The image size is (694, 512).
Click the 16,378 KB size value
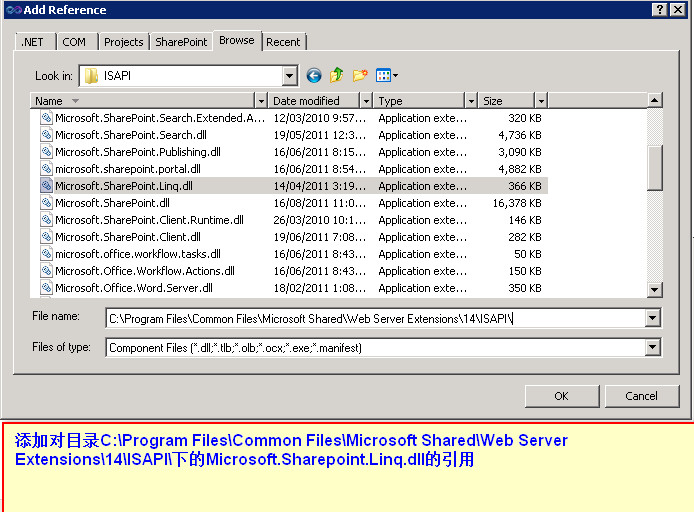coord(517,203)
